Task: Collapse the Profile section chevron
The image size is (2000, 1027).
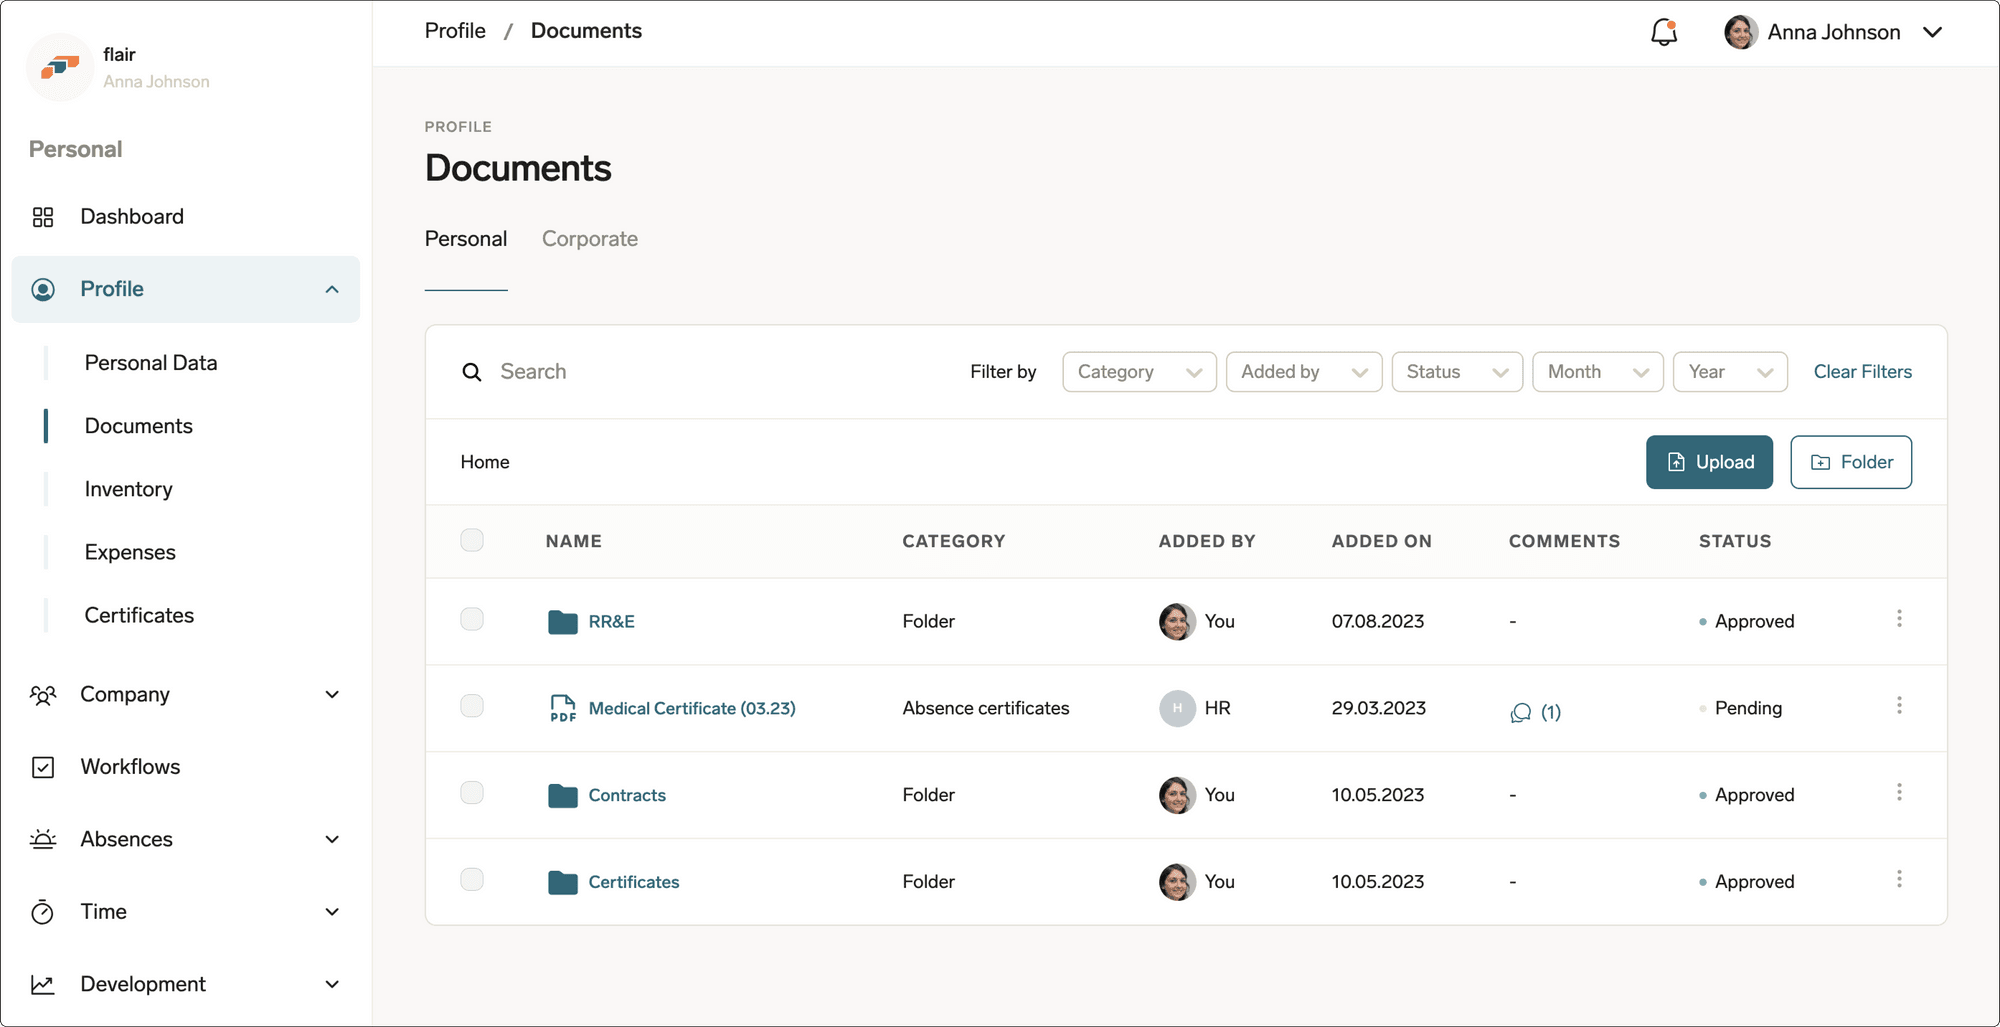Action: click(x=332, y=289)
